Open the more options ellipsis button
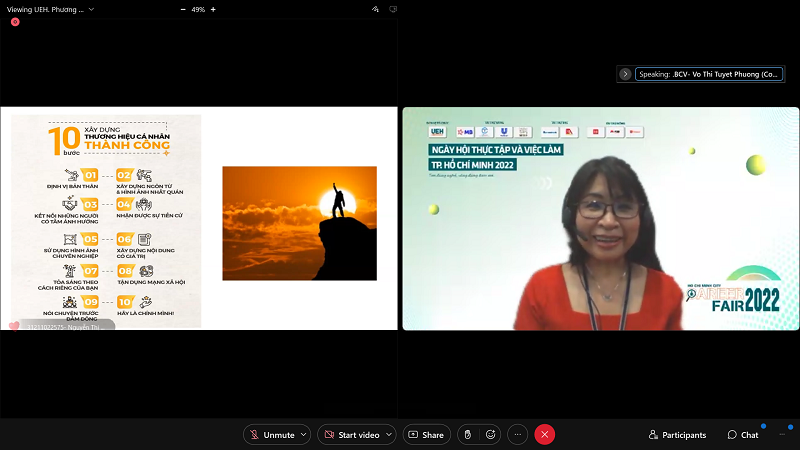800x450 pixels. pyautogui.click(x=517, y=435)
